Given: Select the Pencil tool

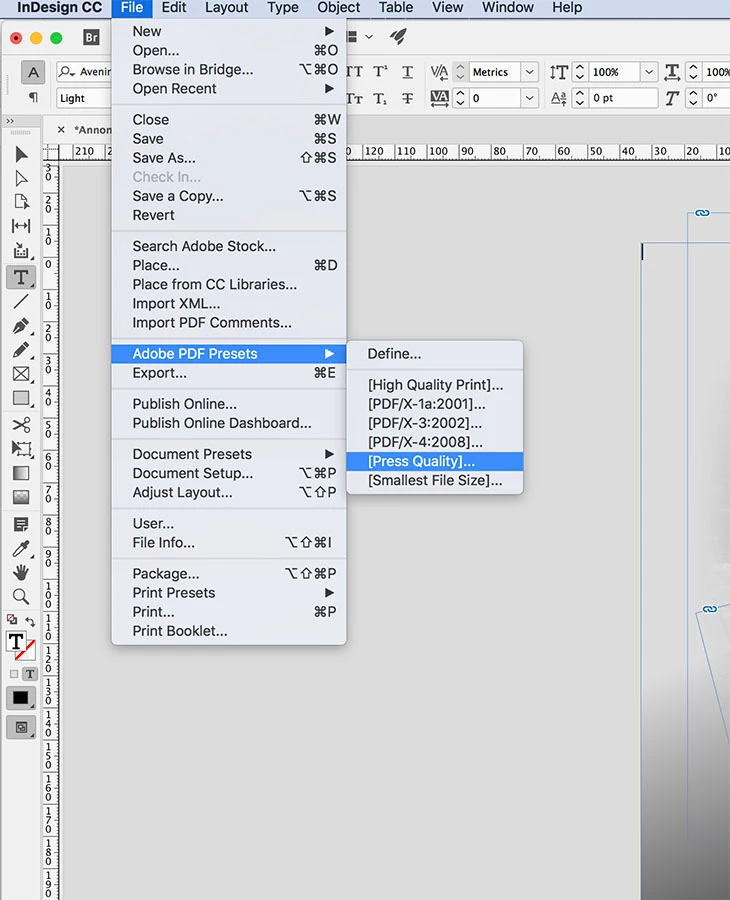Looking at the screenshot, I should [x=21, y=350].
